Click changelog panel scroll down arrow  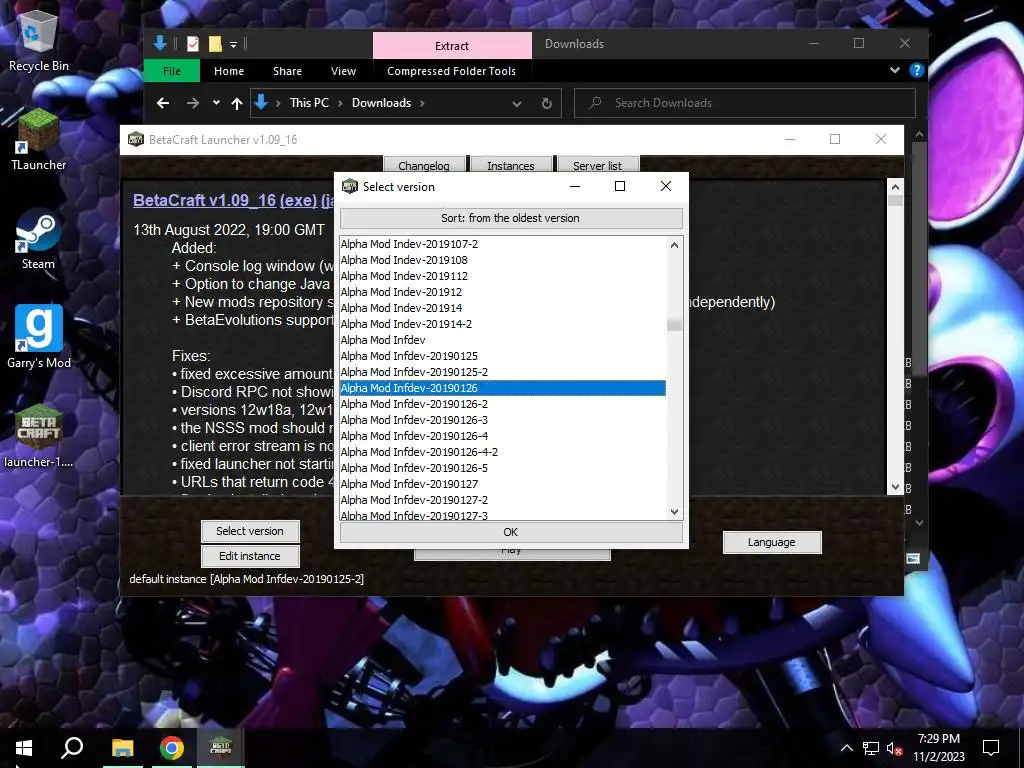[x=895, y=487]
